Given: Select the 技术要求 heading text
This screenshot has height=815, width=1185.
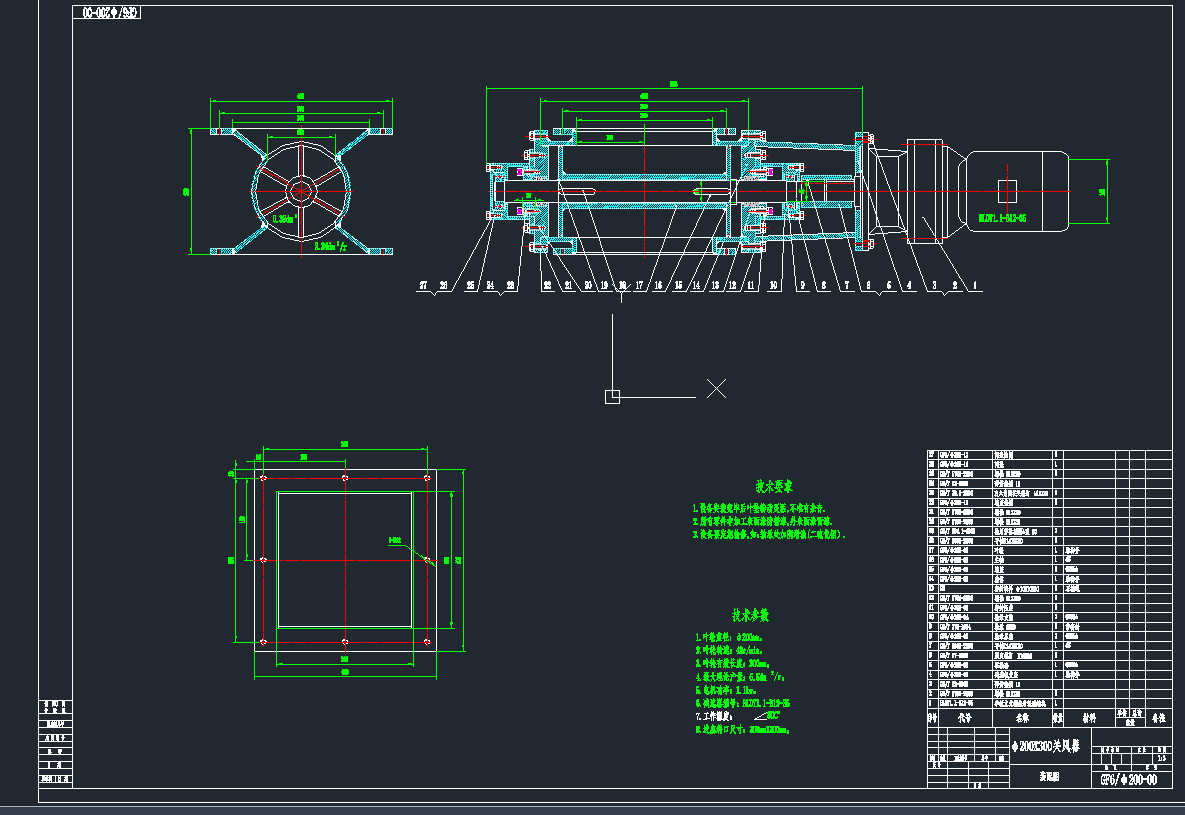Looking at the screenshot, I should pos(774,487).
